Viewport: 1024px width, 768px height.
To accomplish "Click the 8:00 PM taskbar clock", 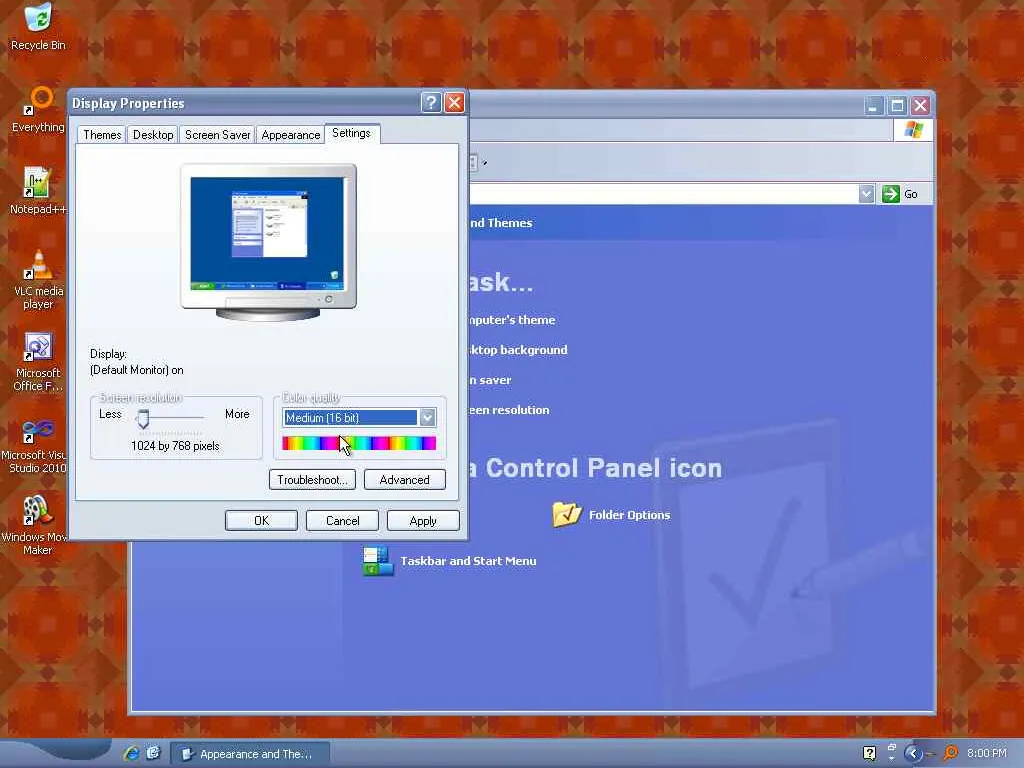I will click(x=987, y=753).
